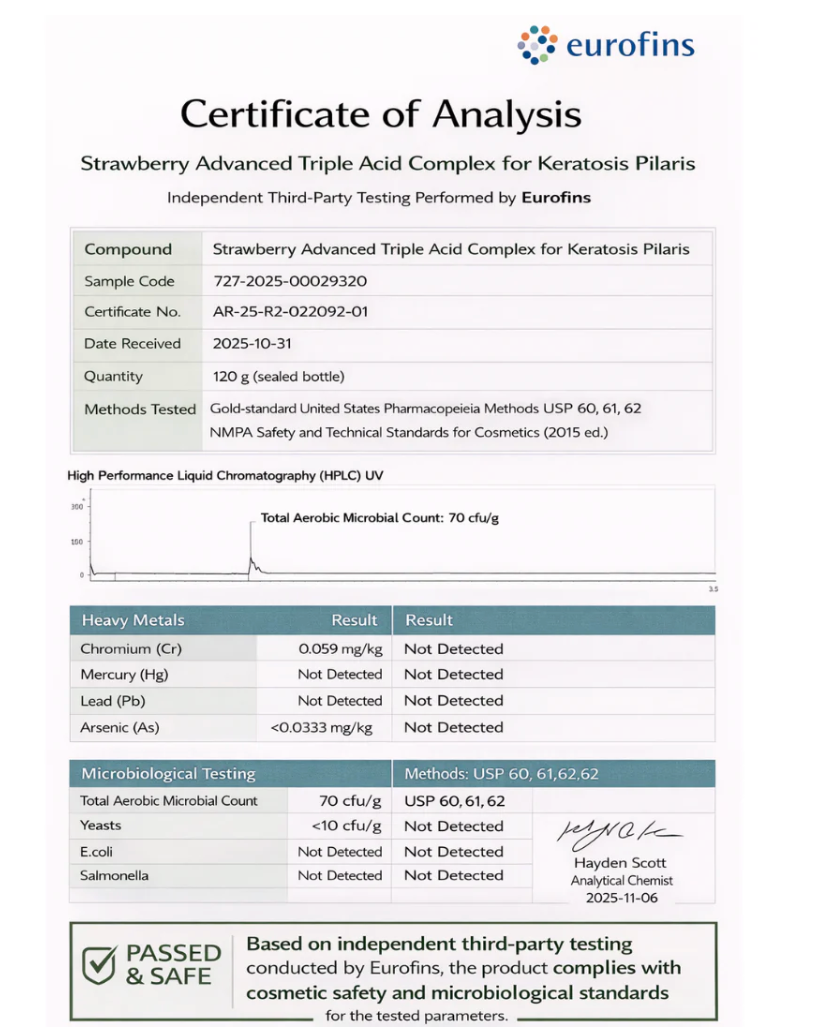The image size is (824, 1030).
Task: Click the Yeasts row label
Action: pyautogui.click(x=101, y=826)
